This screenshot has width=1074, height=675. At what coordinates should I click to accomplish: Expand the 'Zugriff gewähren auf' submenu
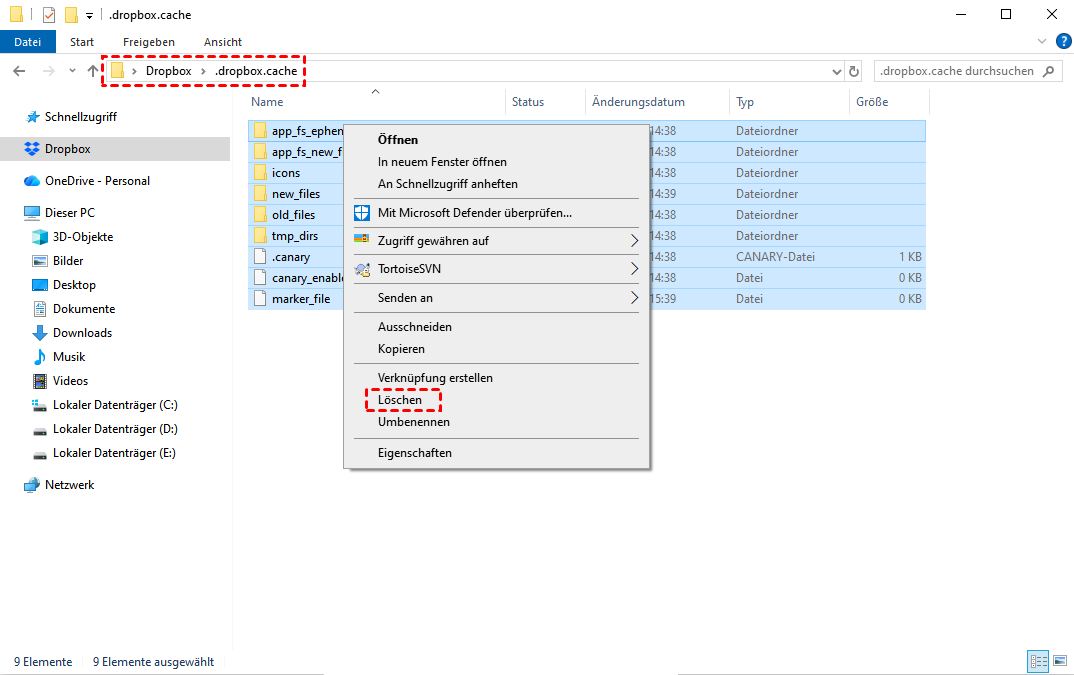(x=634, y=241)
